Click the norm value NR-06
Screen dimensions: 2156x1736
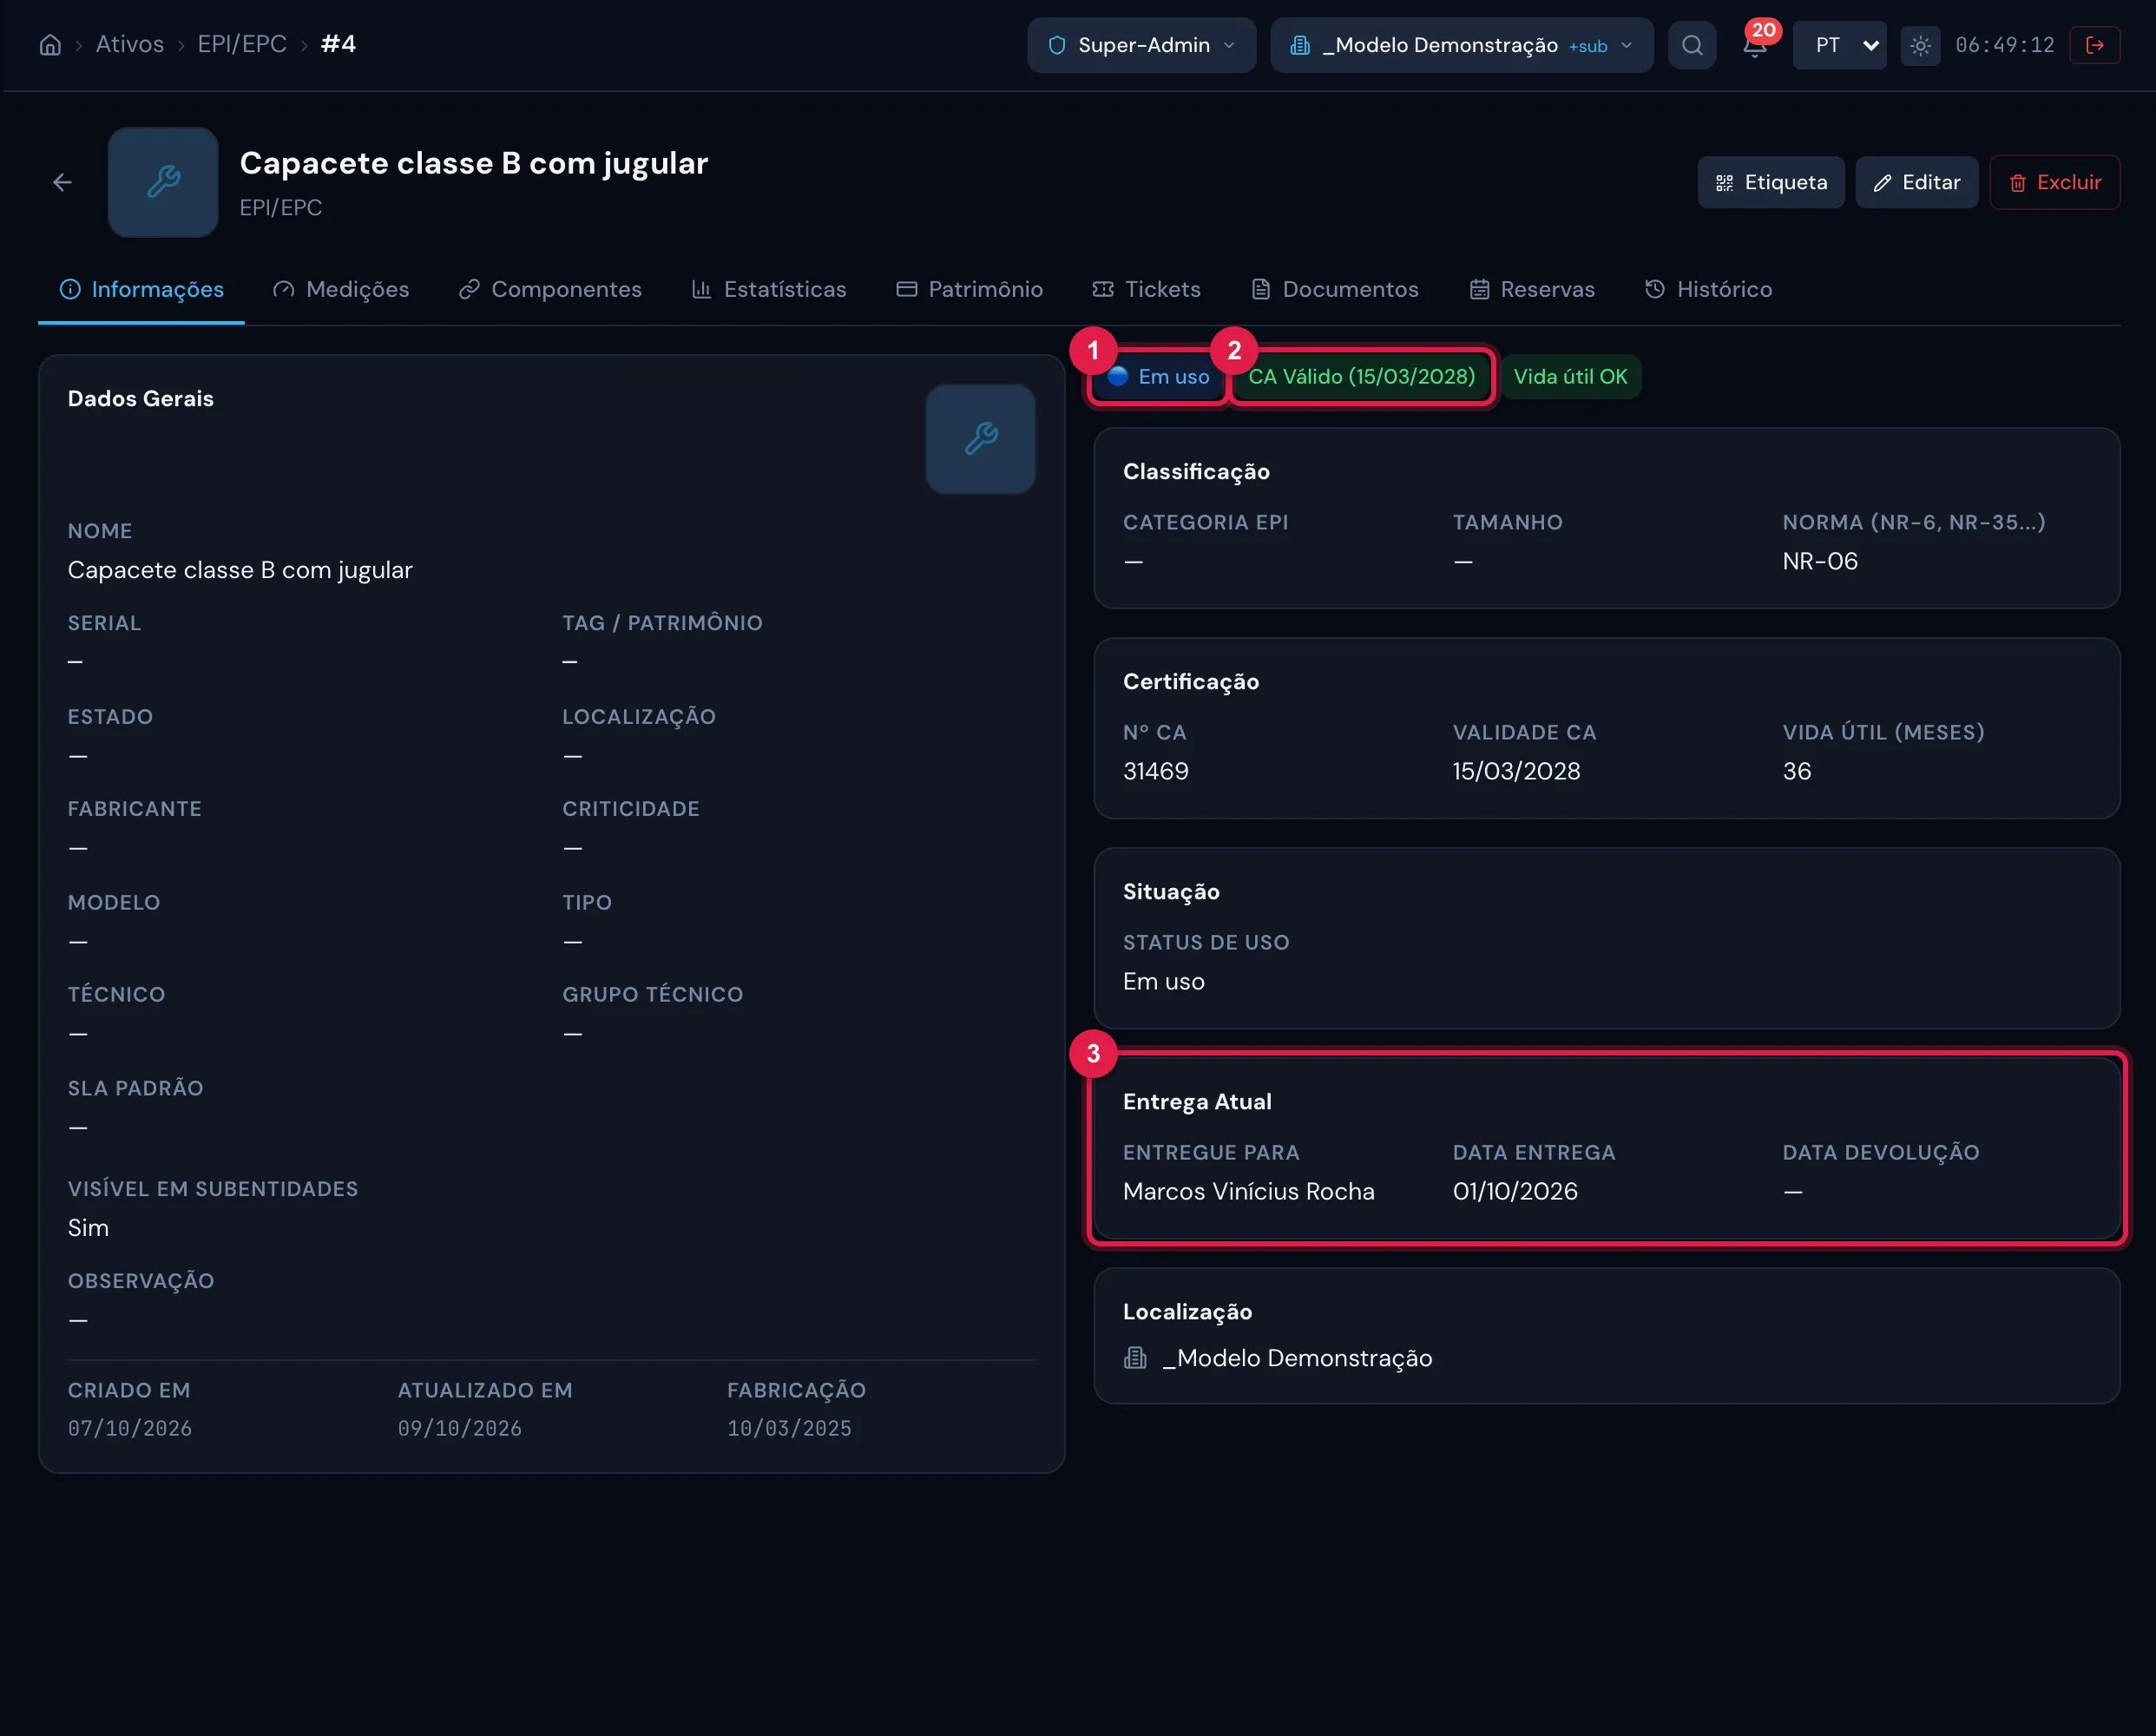click(1819, 561)
